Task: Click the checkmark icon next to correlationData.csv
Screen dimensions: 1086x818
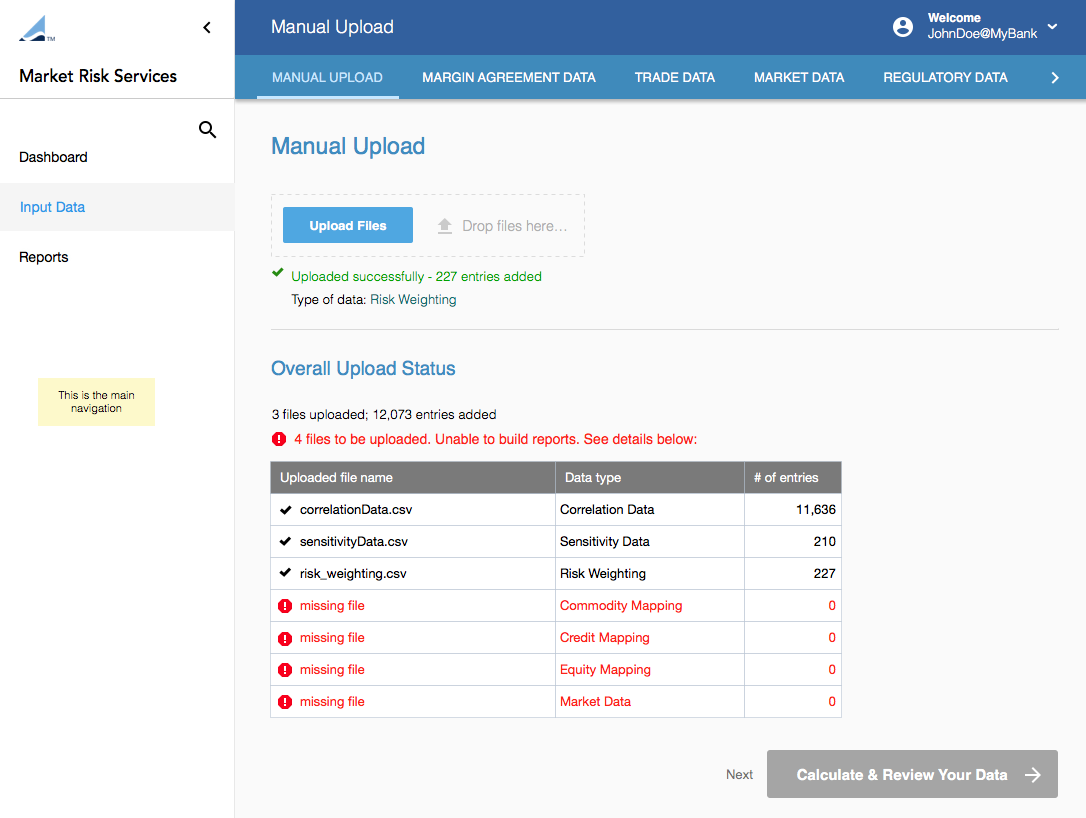Action: pos(286,510)
